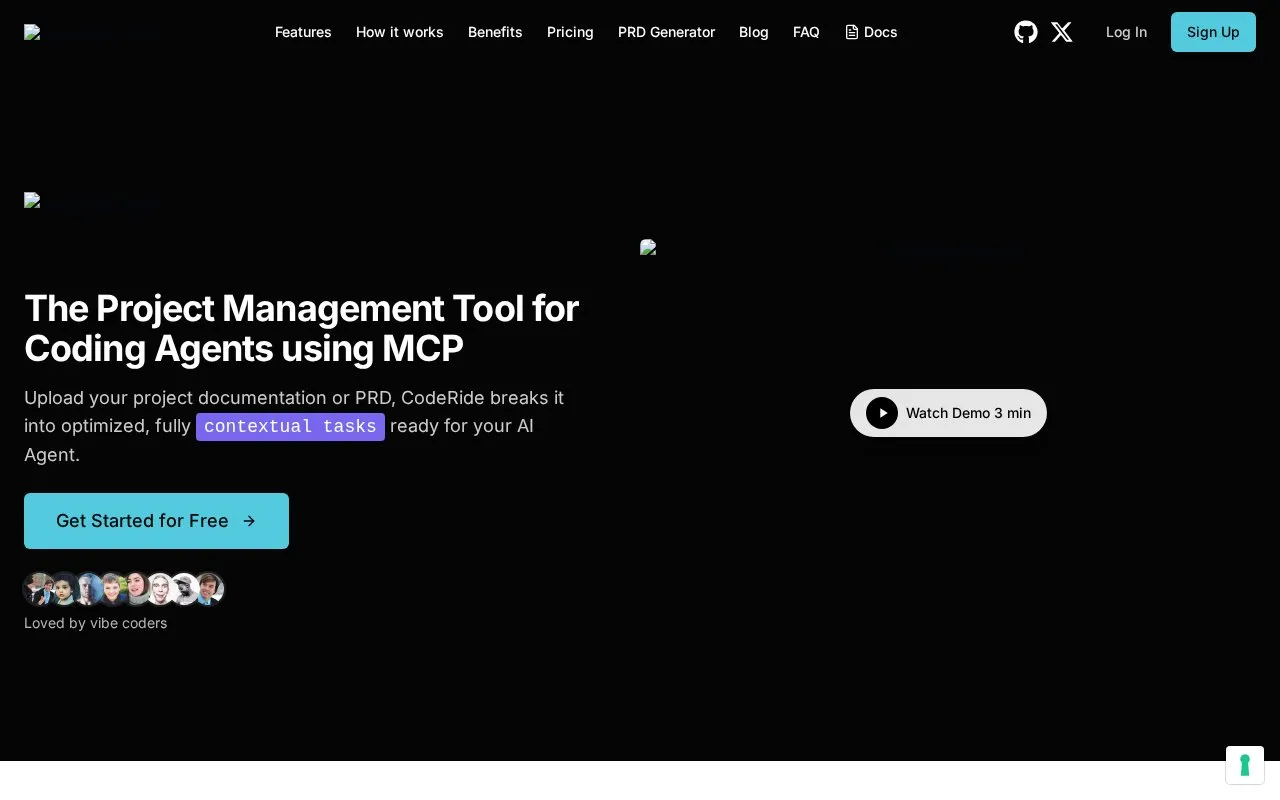Click the Sign Up button
1280x800 pixels.
pos(1213,32)
